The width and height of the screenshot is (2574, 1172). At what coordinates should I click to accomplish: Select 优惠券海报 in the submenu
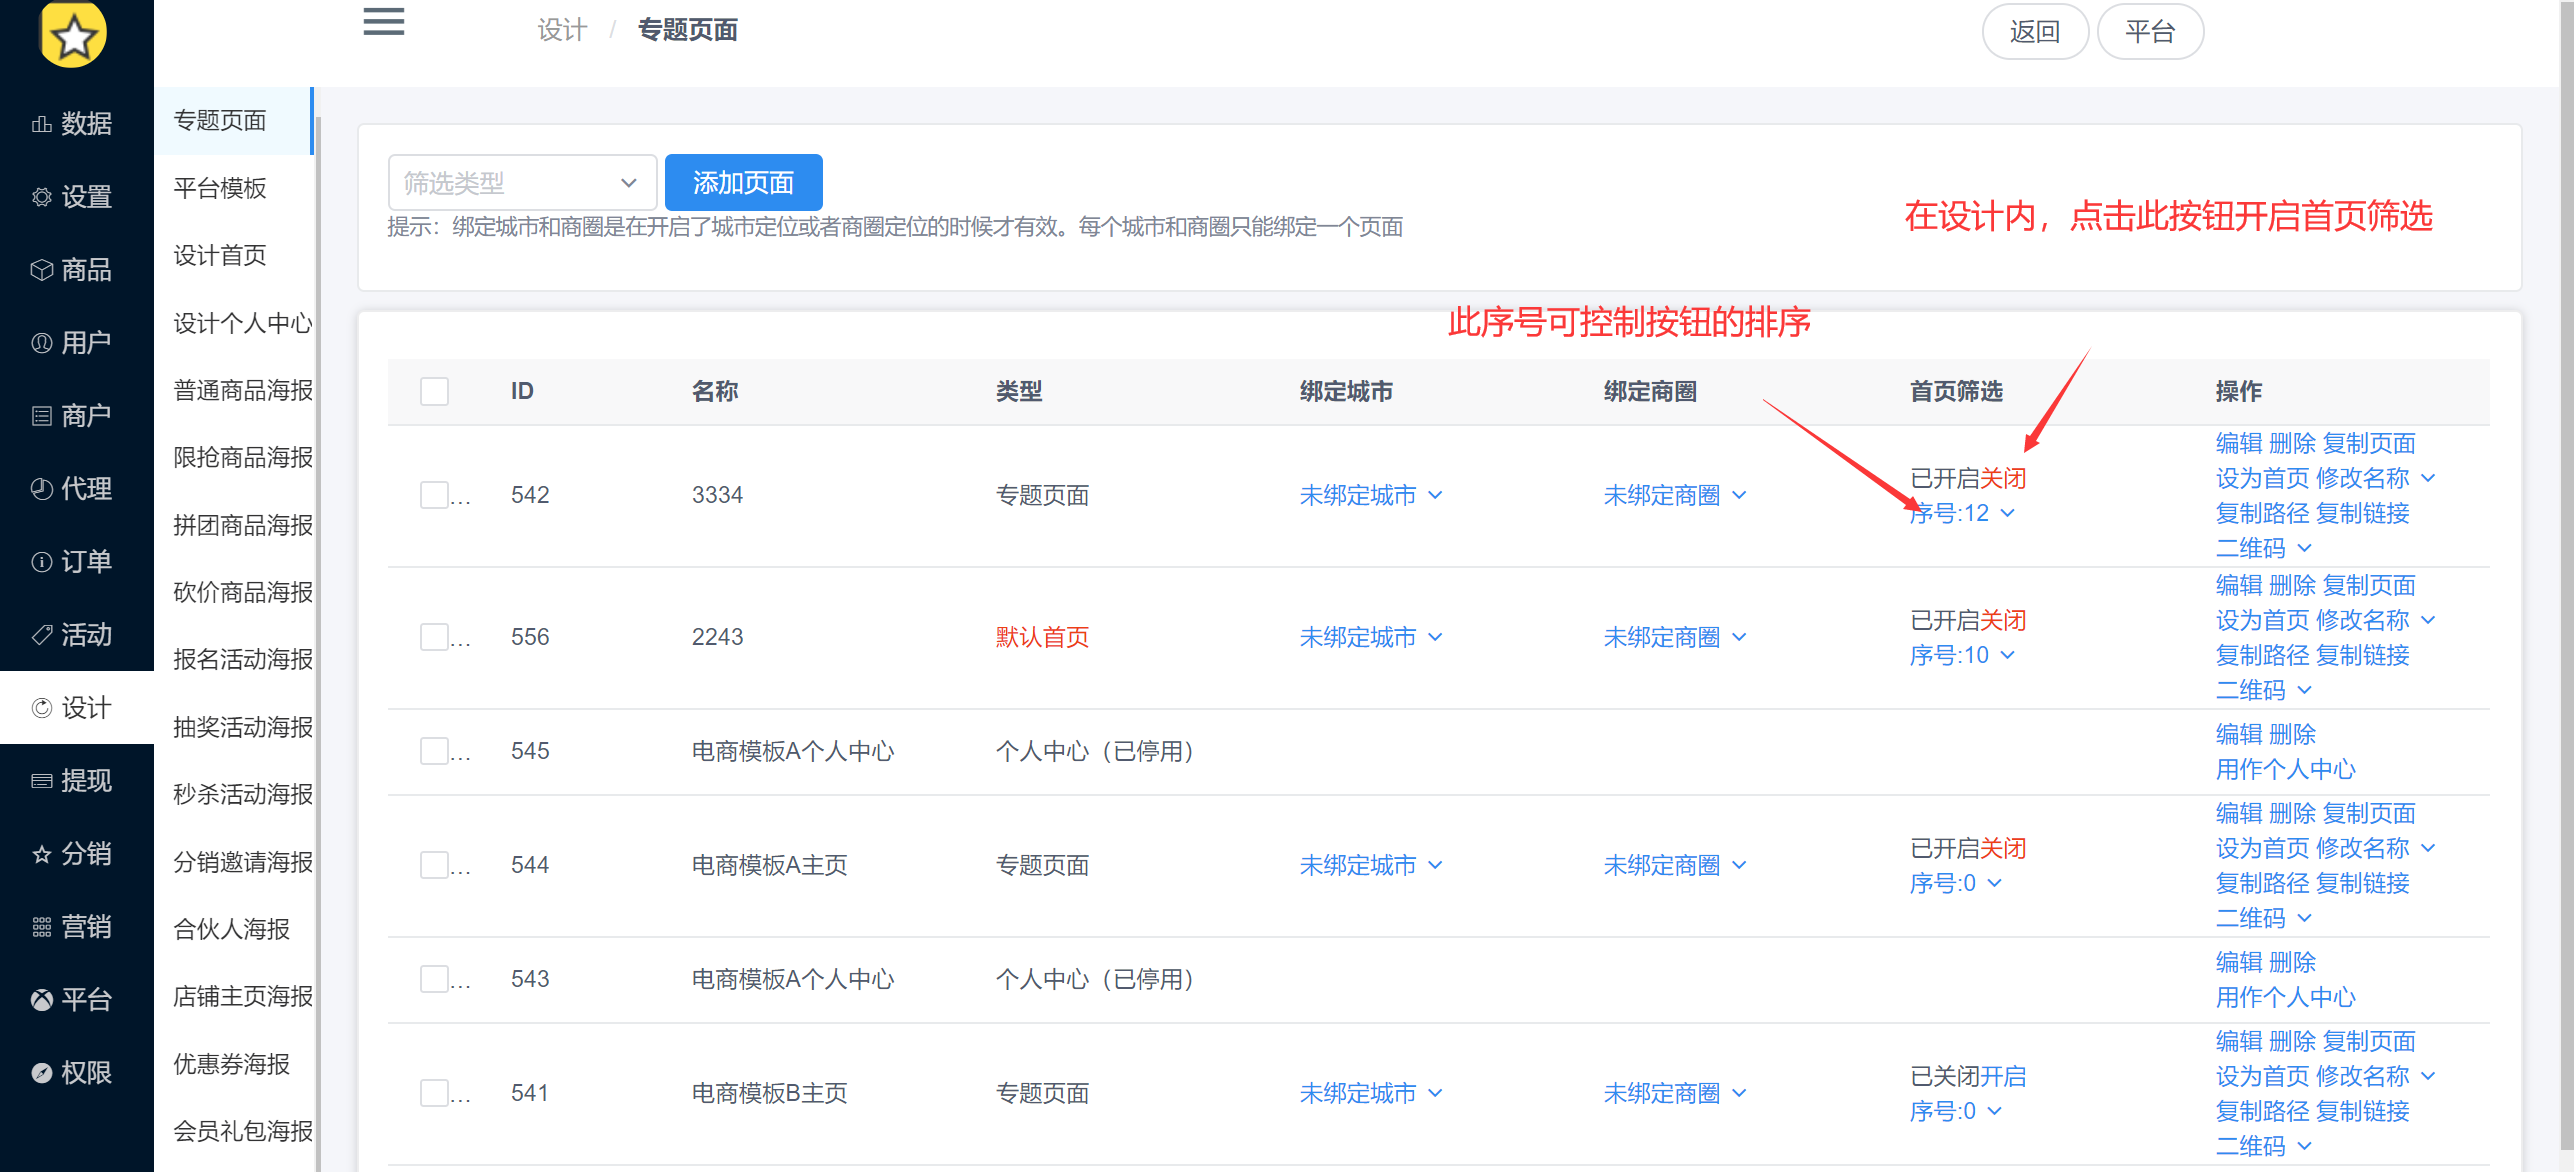[231, 1064]
